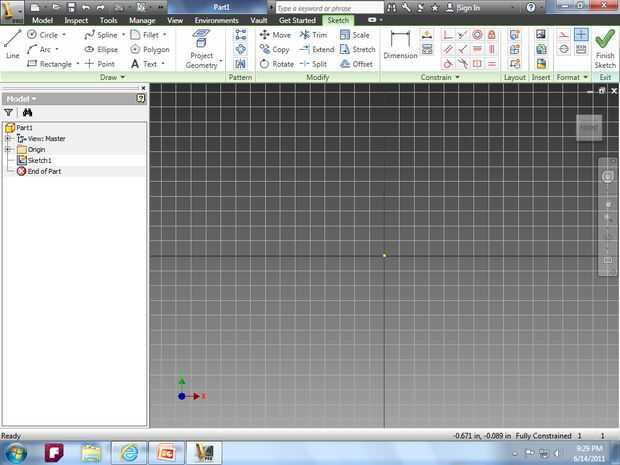Select the Arc tool
The width and height of the screenshot is (620, 465).
pyautogui.click(x=39, y=49)
